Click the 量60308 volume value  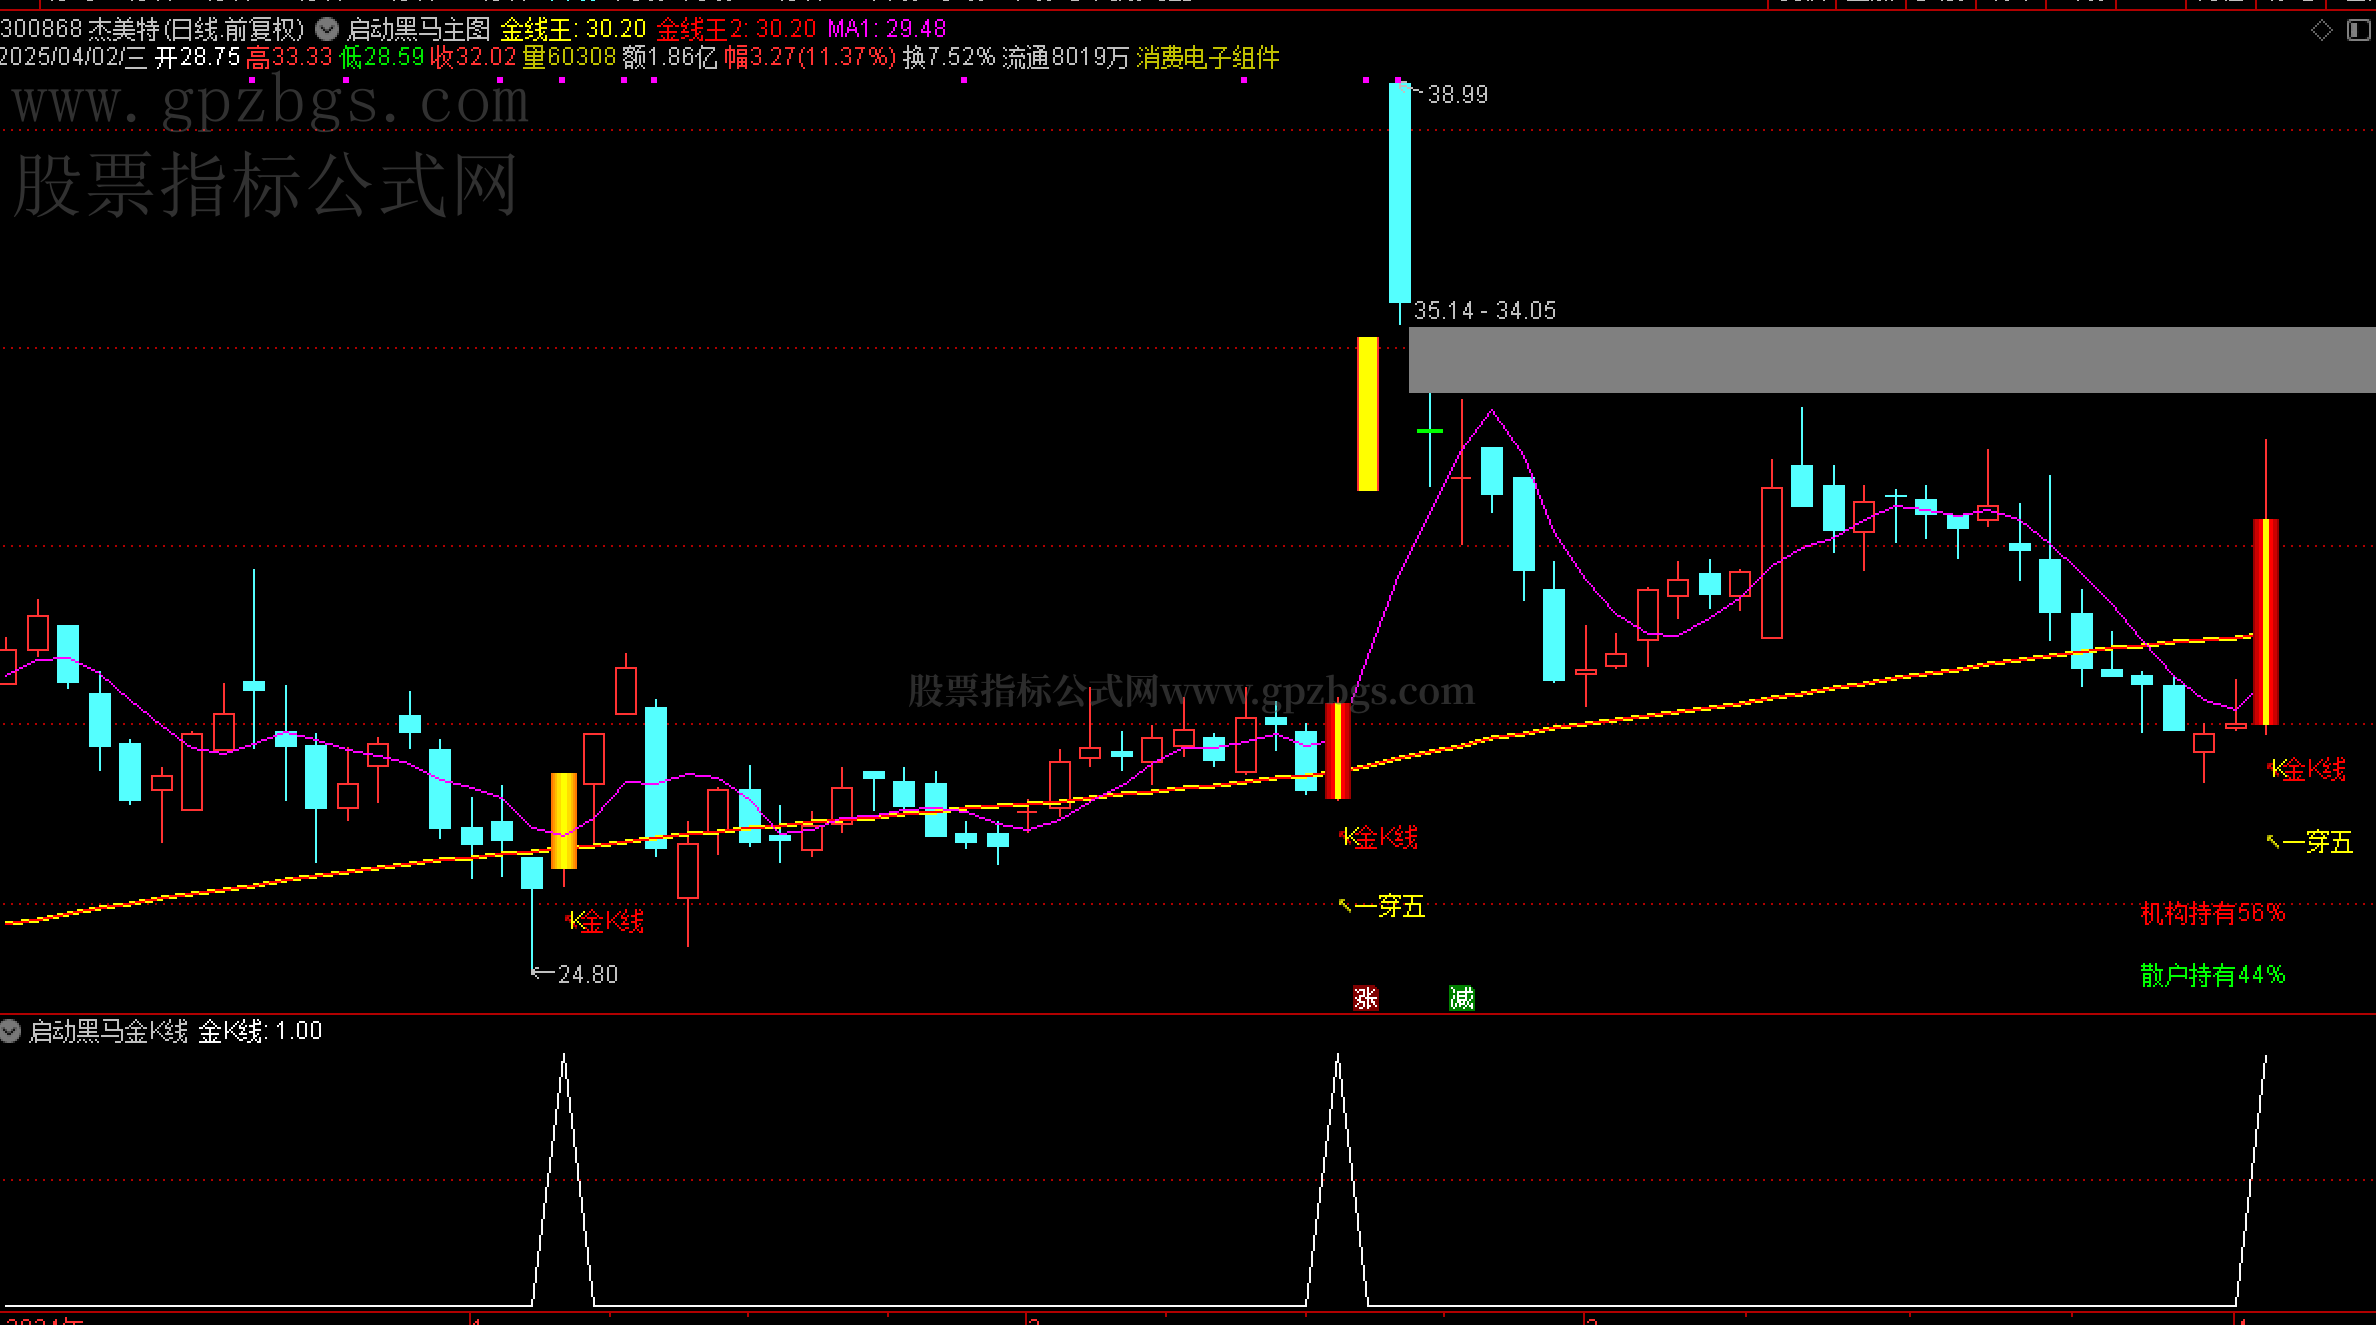coord(569,58)
